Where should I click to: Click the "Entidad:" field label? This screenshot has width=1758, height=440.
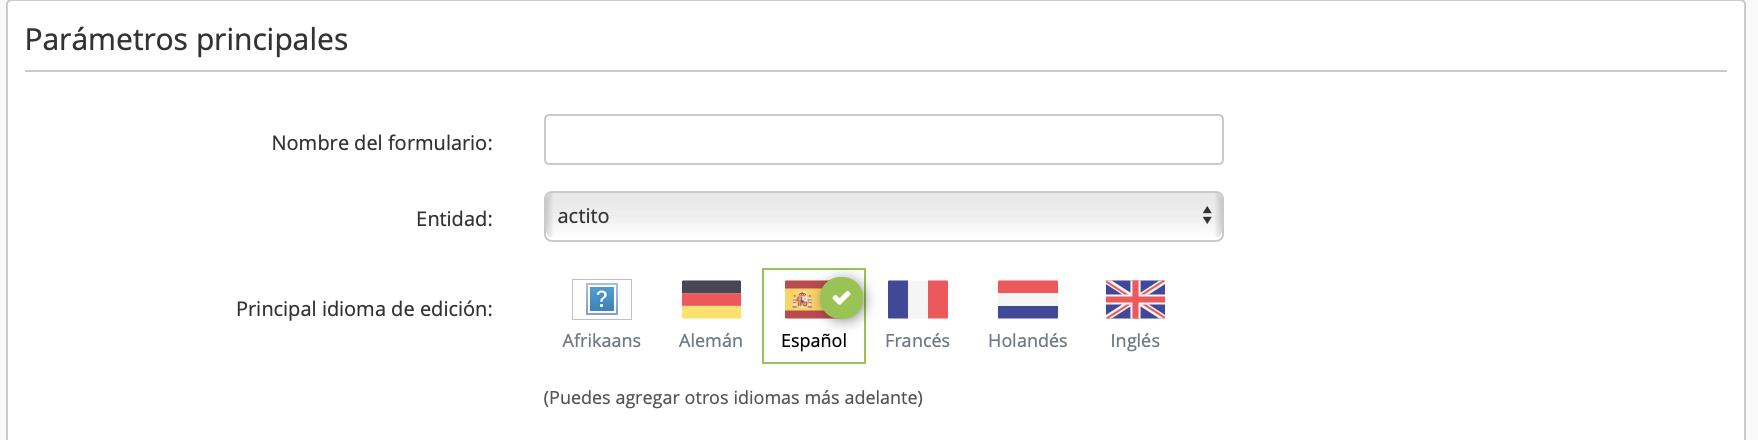click(454, 219)
